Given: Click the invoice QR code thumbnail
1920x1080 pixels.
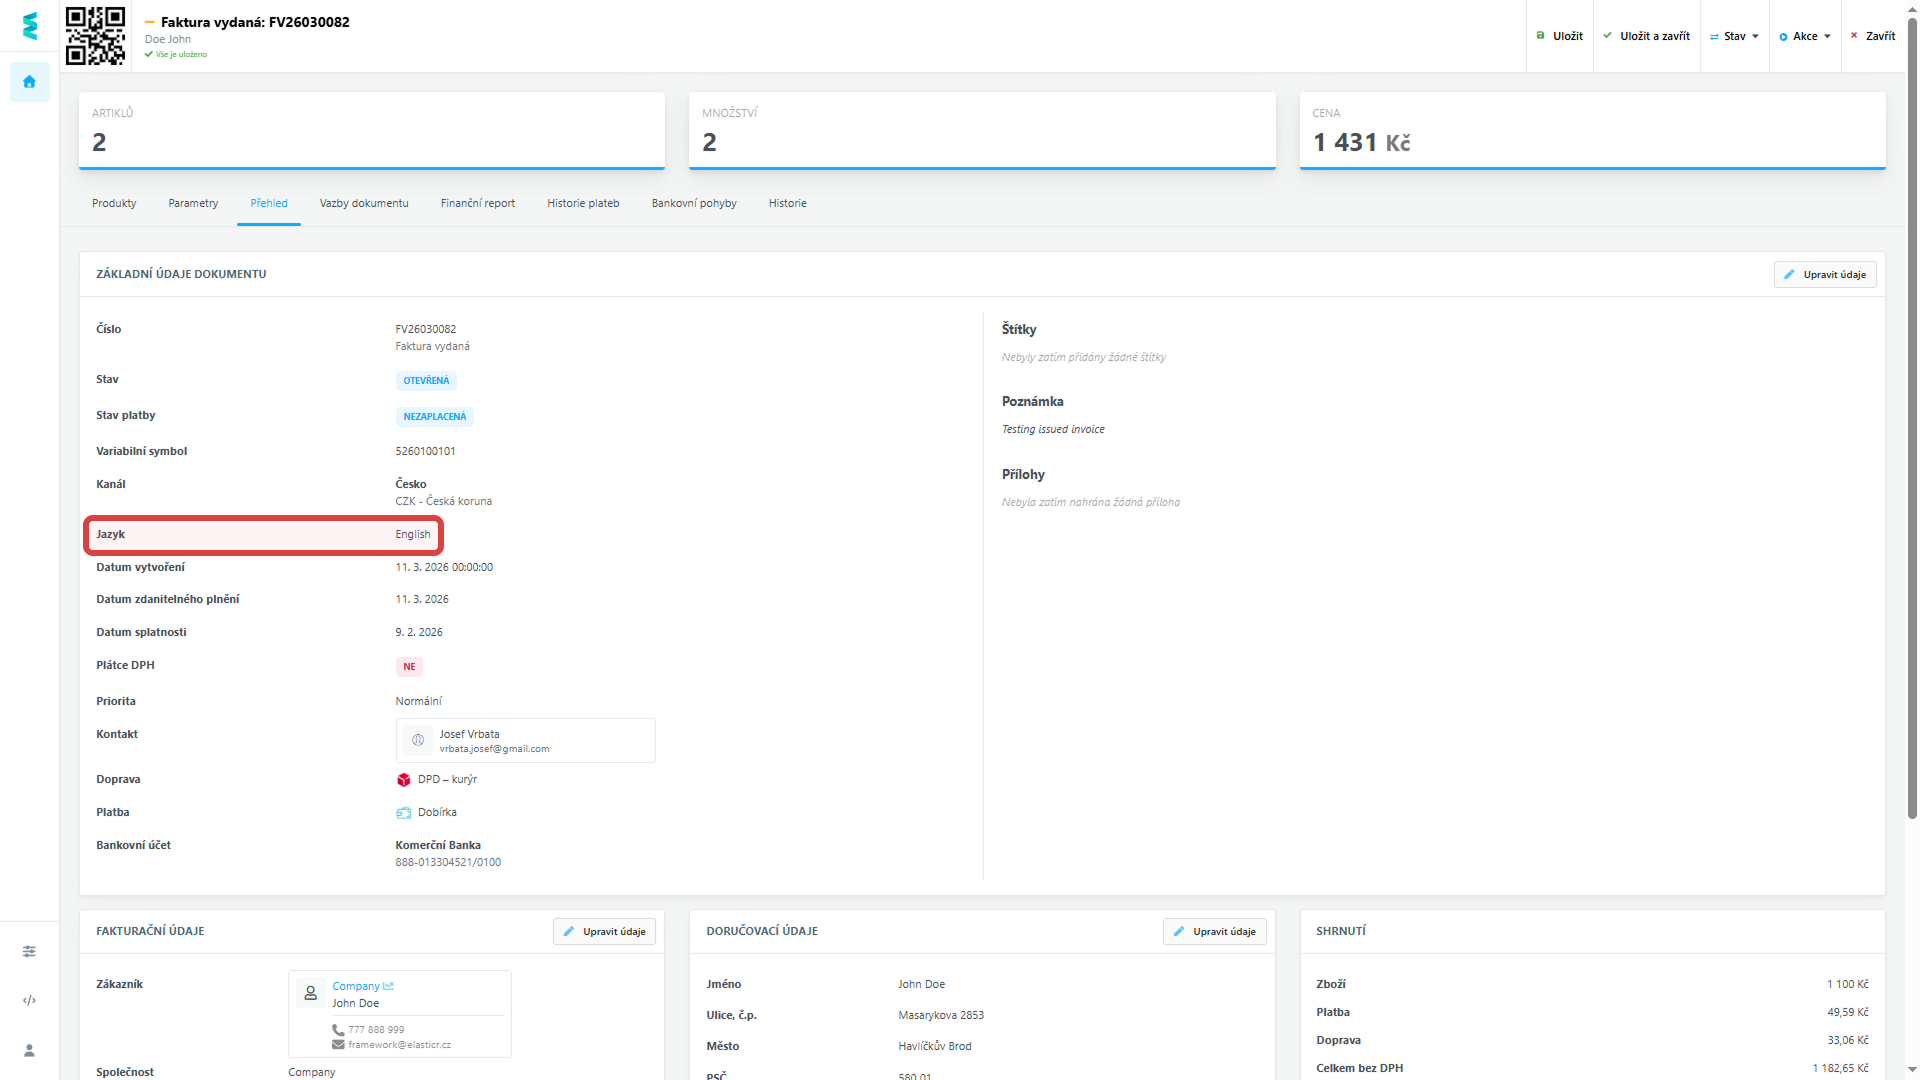Looking at the screenshot, I should pyautogui.click(x=95, y=36).
